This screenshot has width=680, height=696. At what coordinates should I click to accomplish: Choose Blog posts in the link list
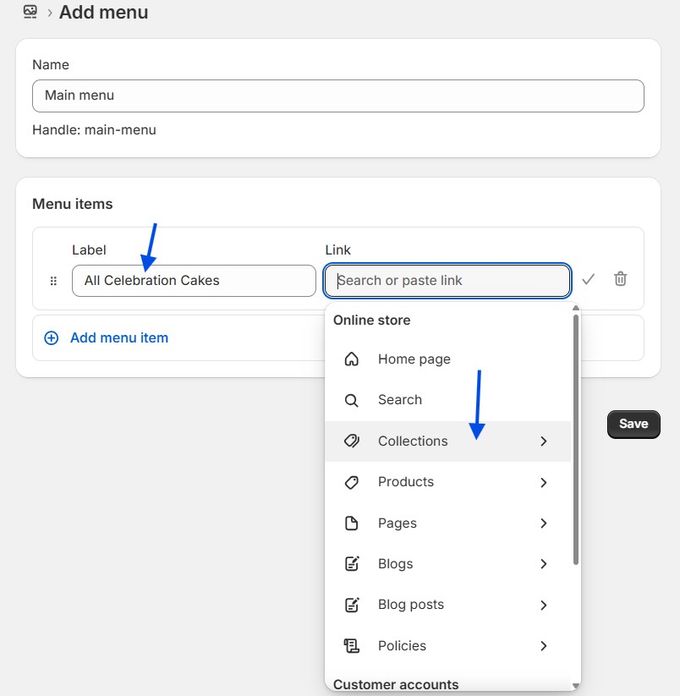[x=448, y=605]
